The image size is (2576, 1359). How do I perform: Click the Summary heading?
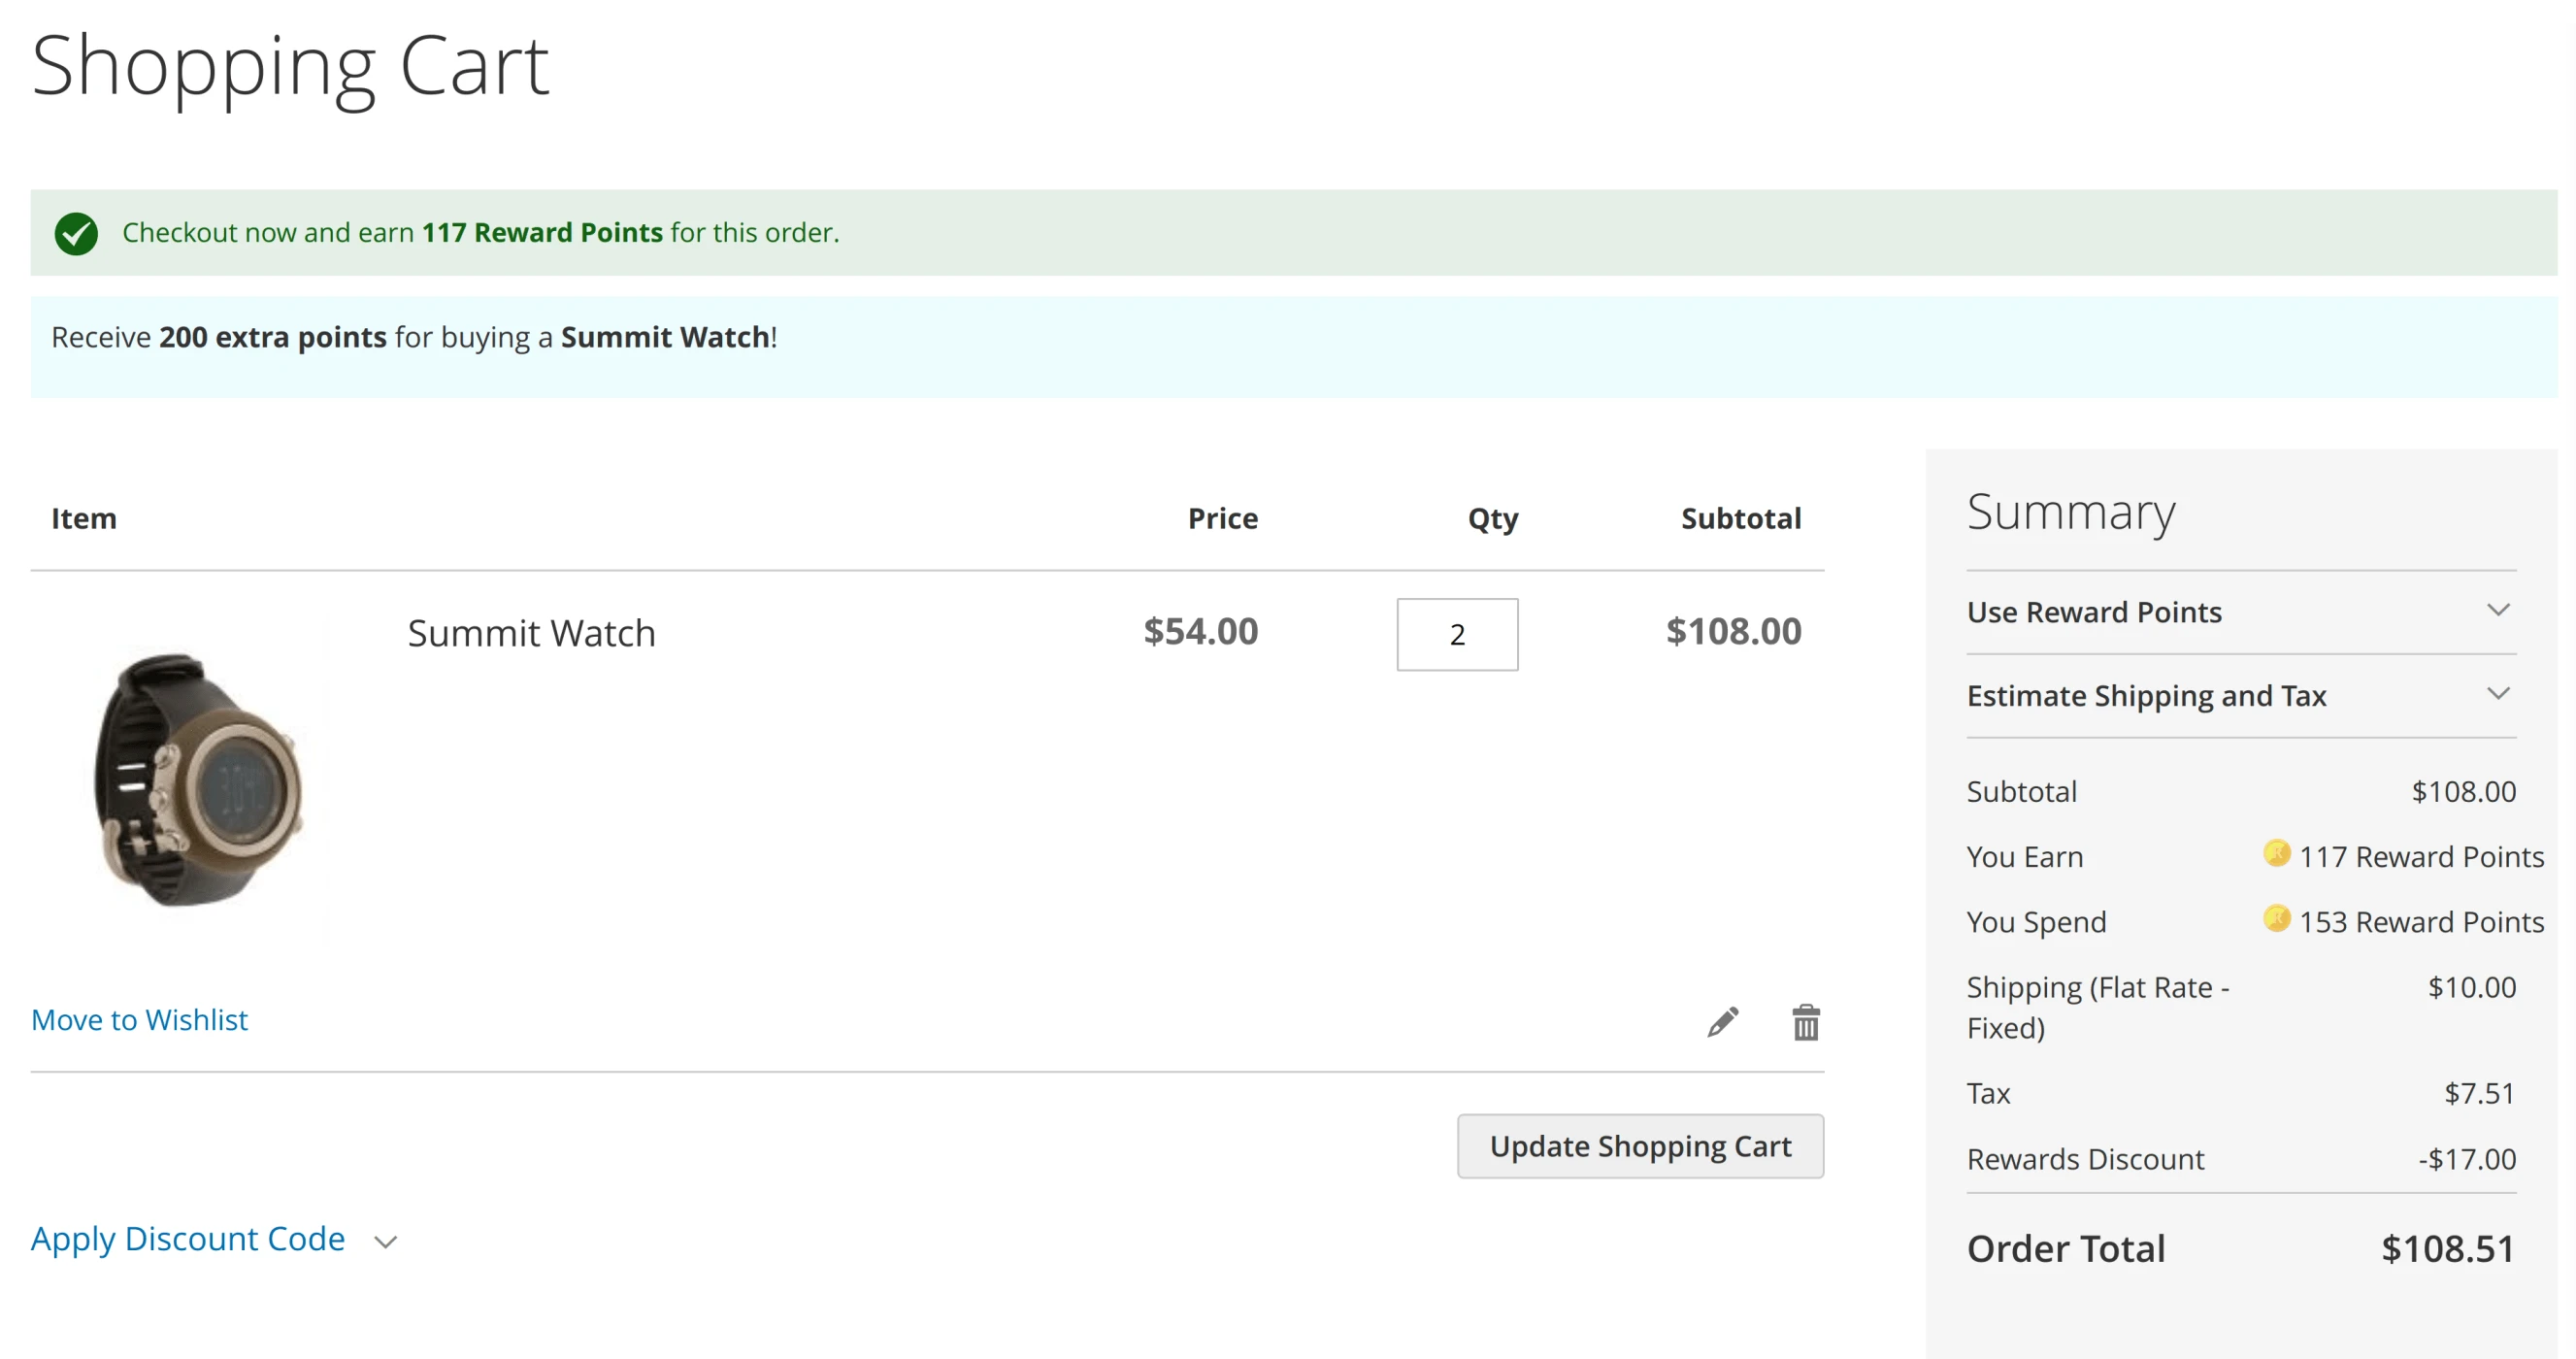coord(2071,512)
